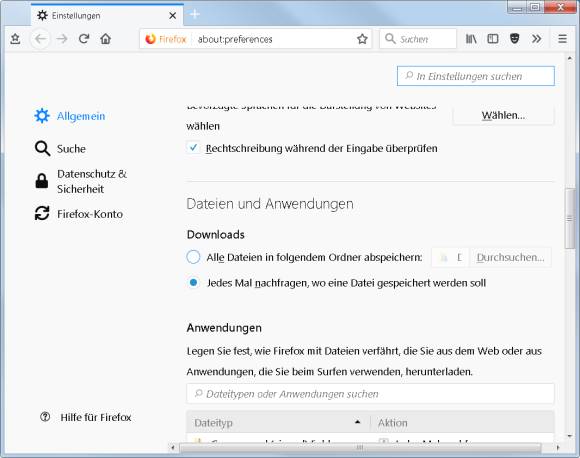Screen dimensions: 580x458
Task: Bookmark page with star icon
Action: pos(362,38)
